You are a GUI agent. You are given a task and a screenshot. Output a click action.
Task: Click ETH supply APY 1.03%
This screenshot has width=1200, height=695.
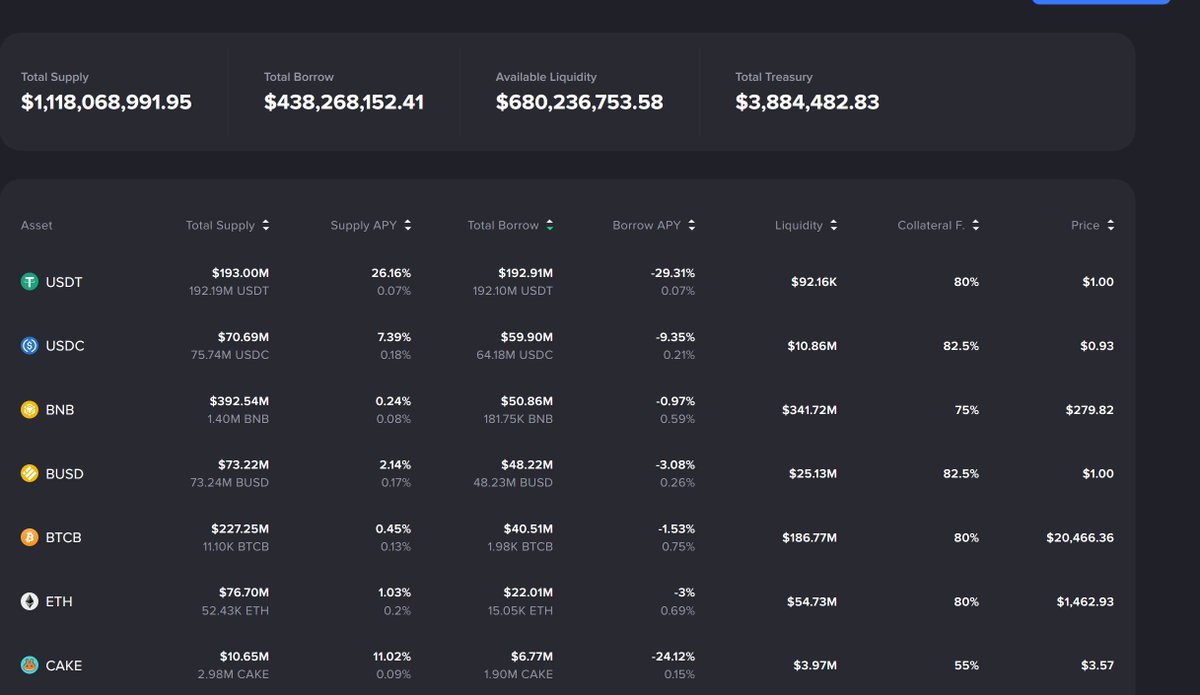click(x=394, y=593)
